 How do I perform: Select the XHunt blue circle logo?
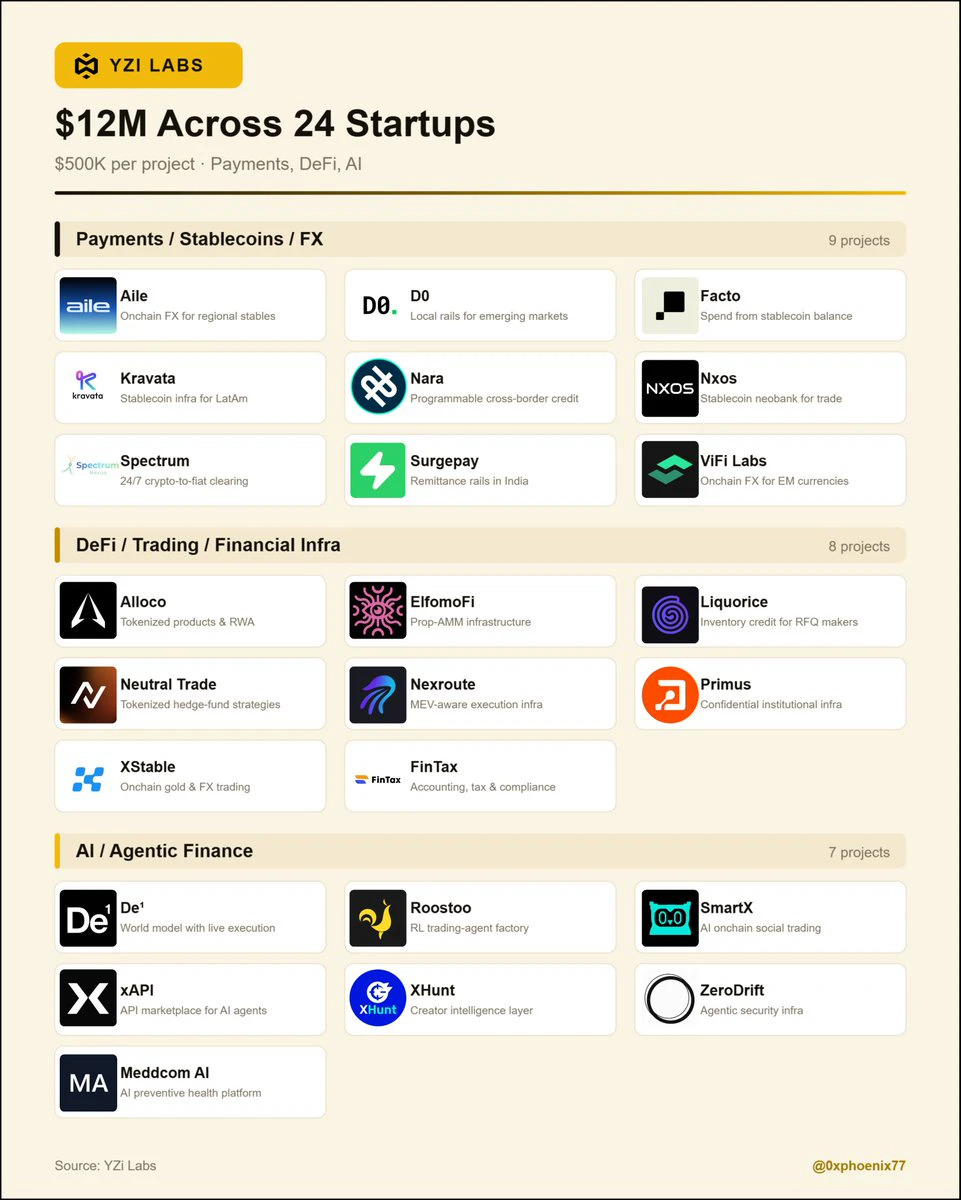click(x=378, y=1000)
